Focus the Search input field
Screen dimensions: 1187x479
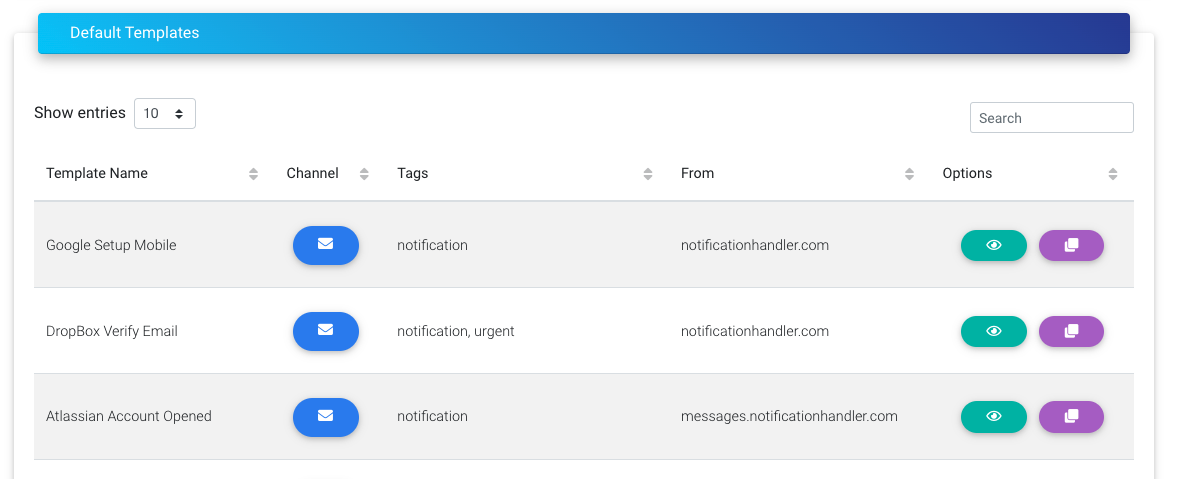(1051, 118)
